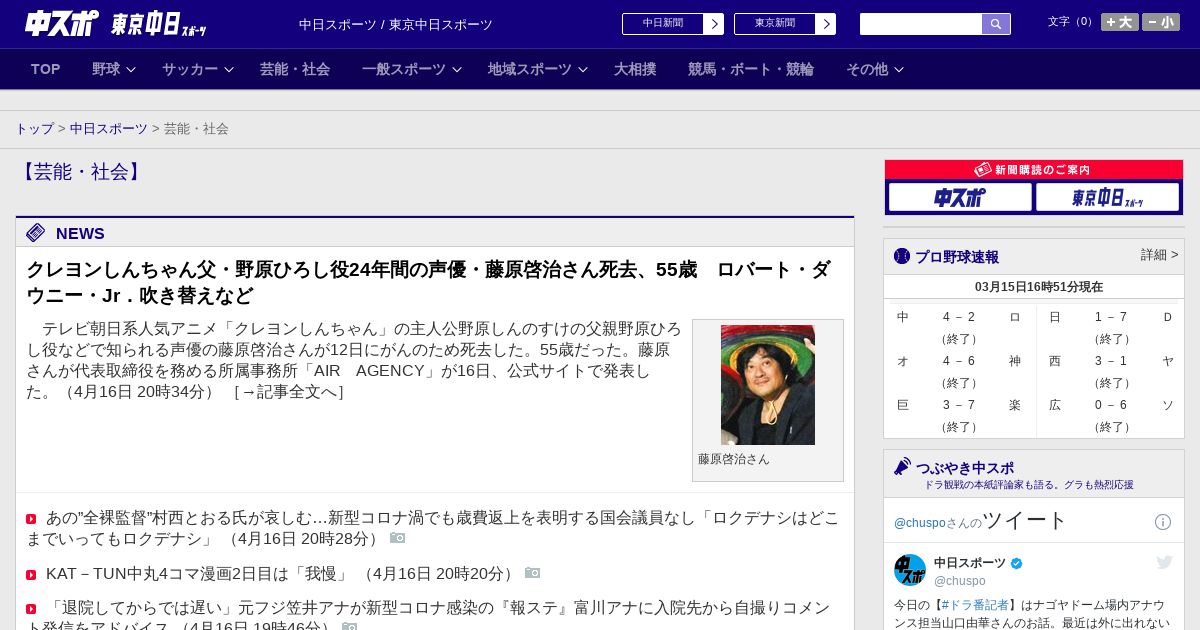This screenshot has width=1200, height=630.
Task: Click red bullet icon beside KAT-TUN article
Action: point(31,575)
